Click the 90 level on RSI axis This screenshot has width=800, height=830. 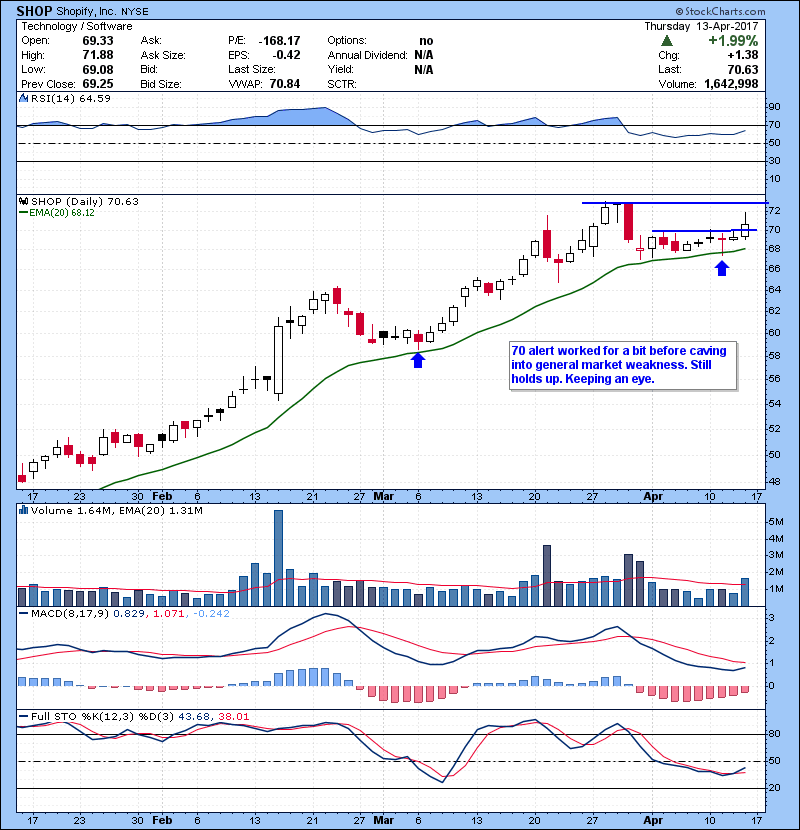pyautogui.click(x=774, y=107)
